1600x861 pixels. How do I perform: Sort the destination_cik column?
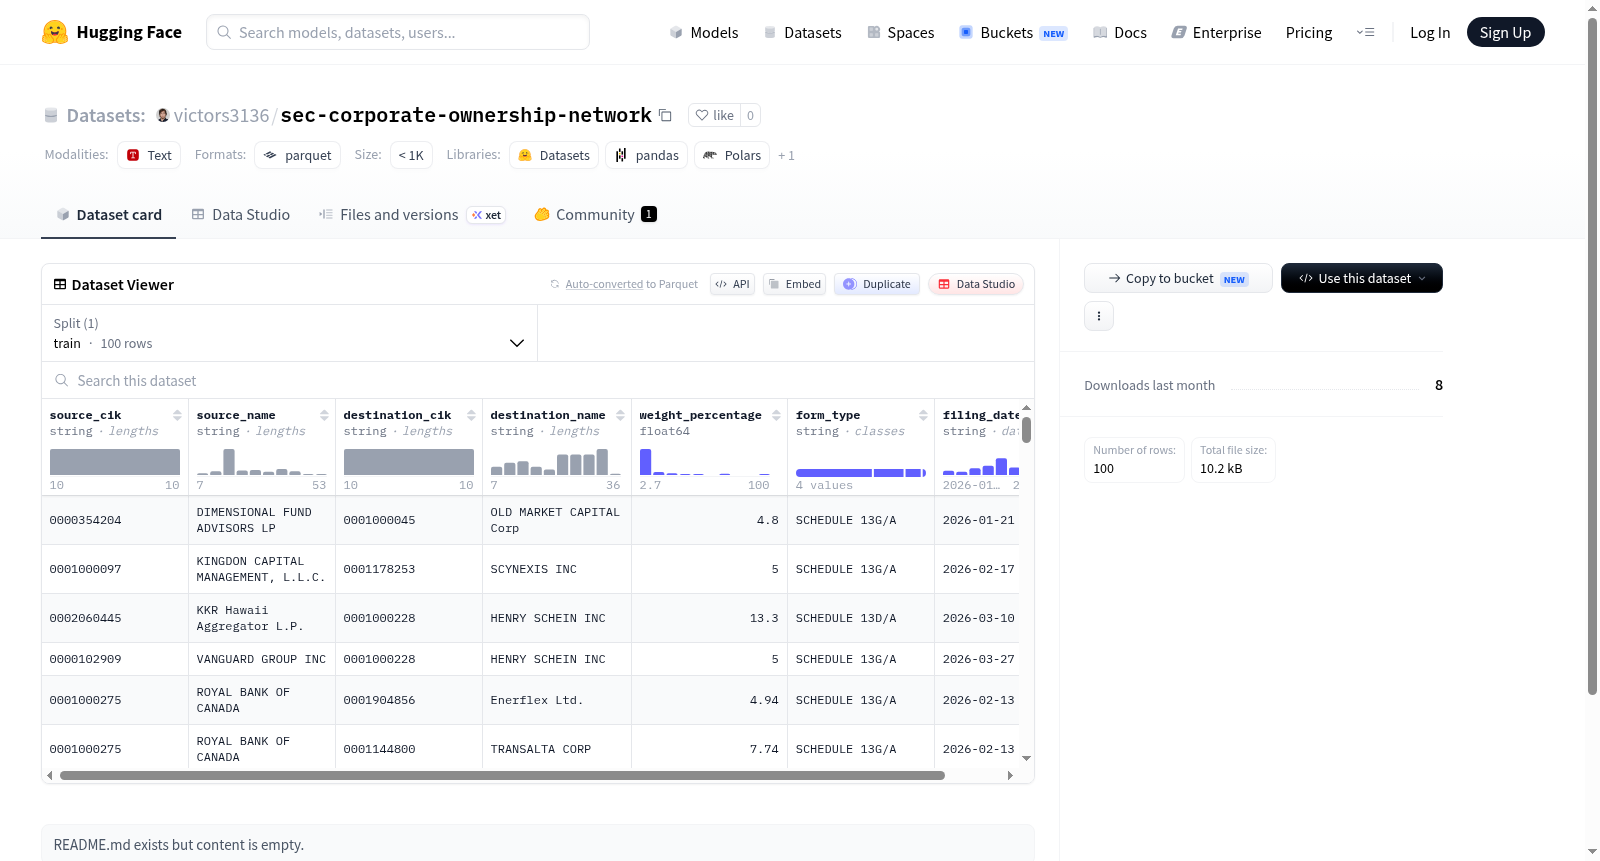point(471,415)
